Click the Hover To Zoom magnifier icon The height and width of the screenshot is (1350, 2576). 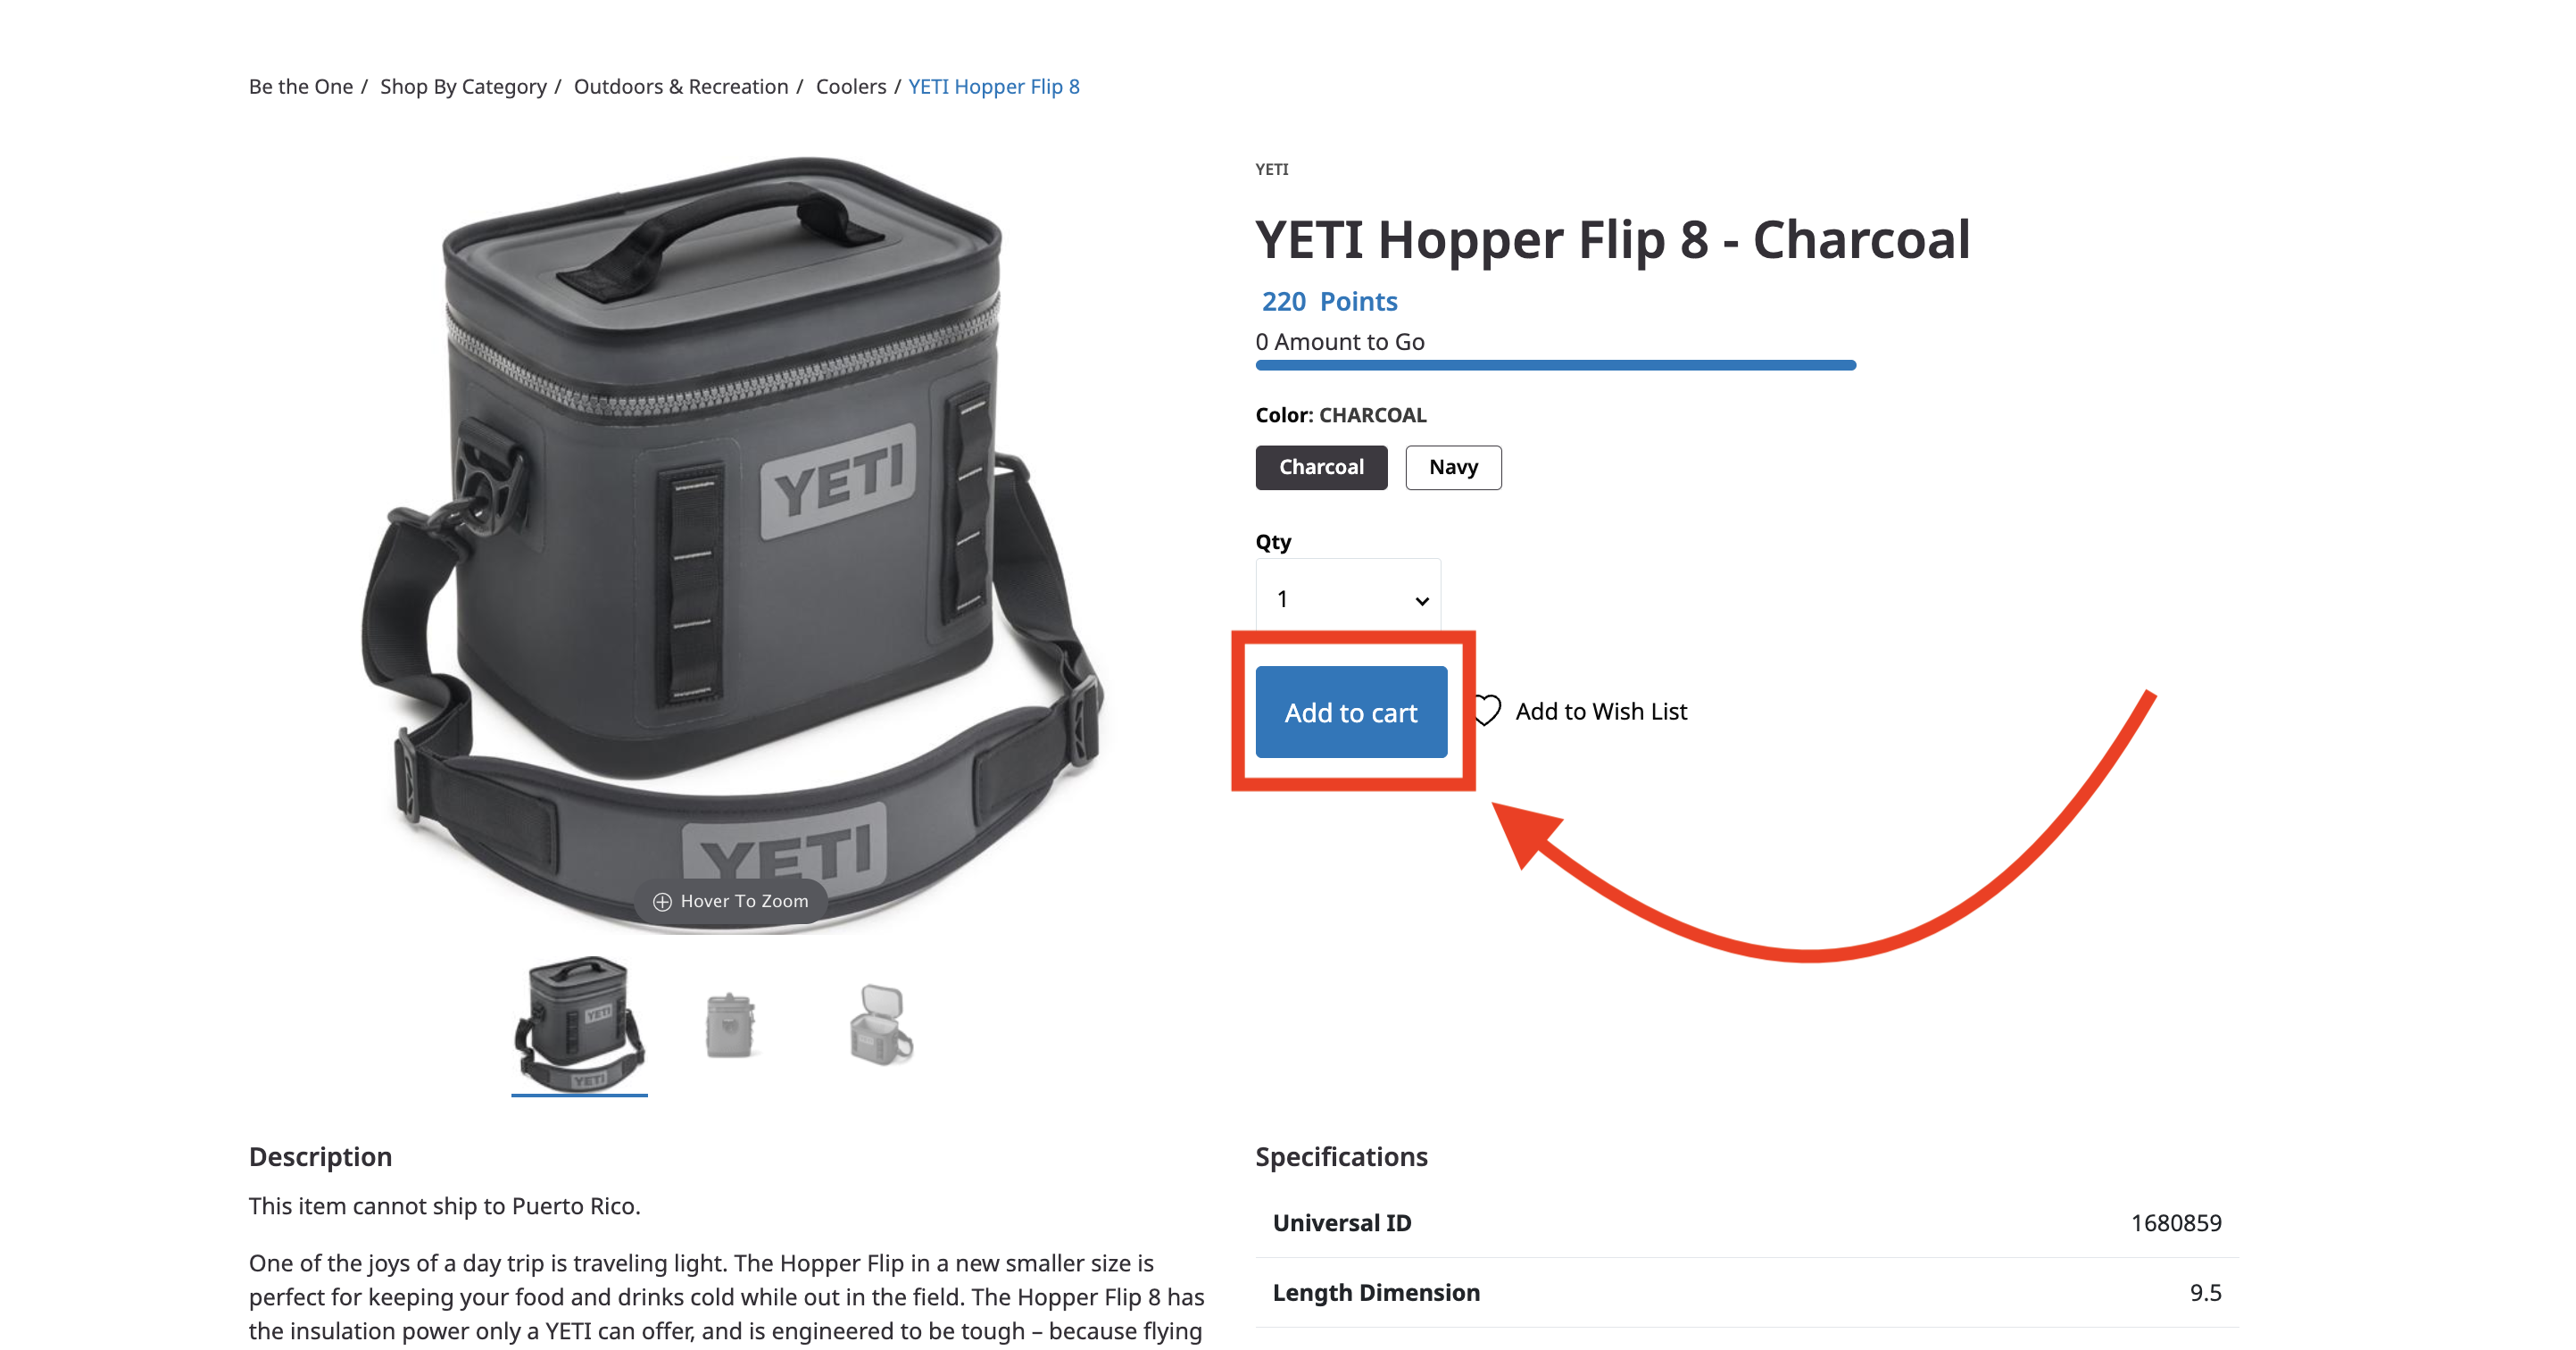[662, 902]
